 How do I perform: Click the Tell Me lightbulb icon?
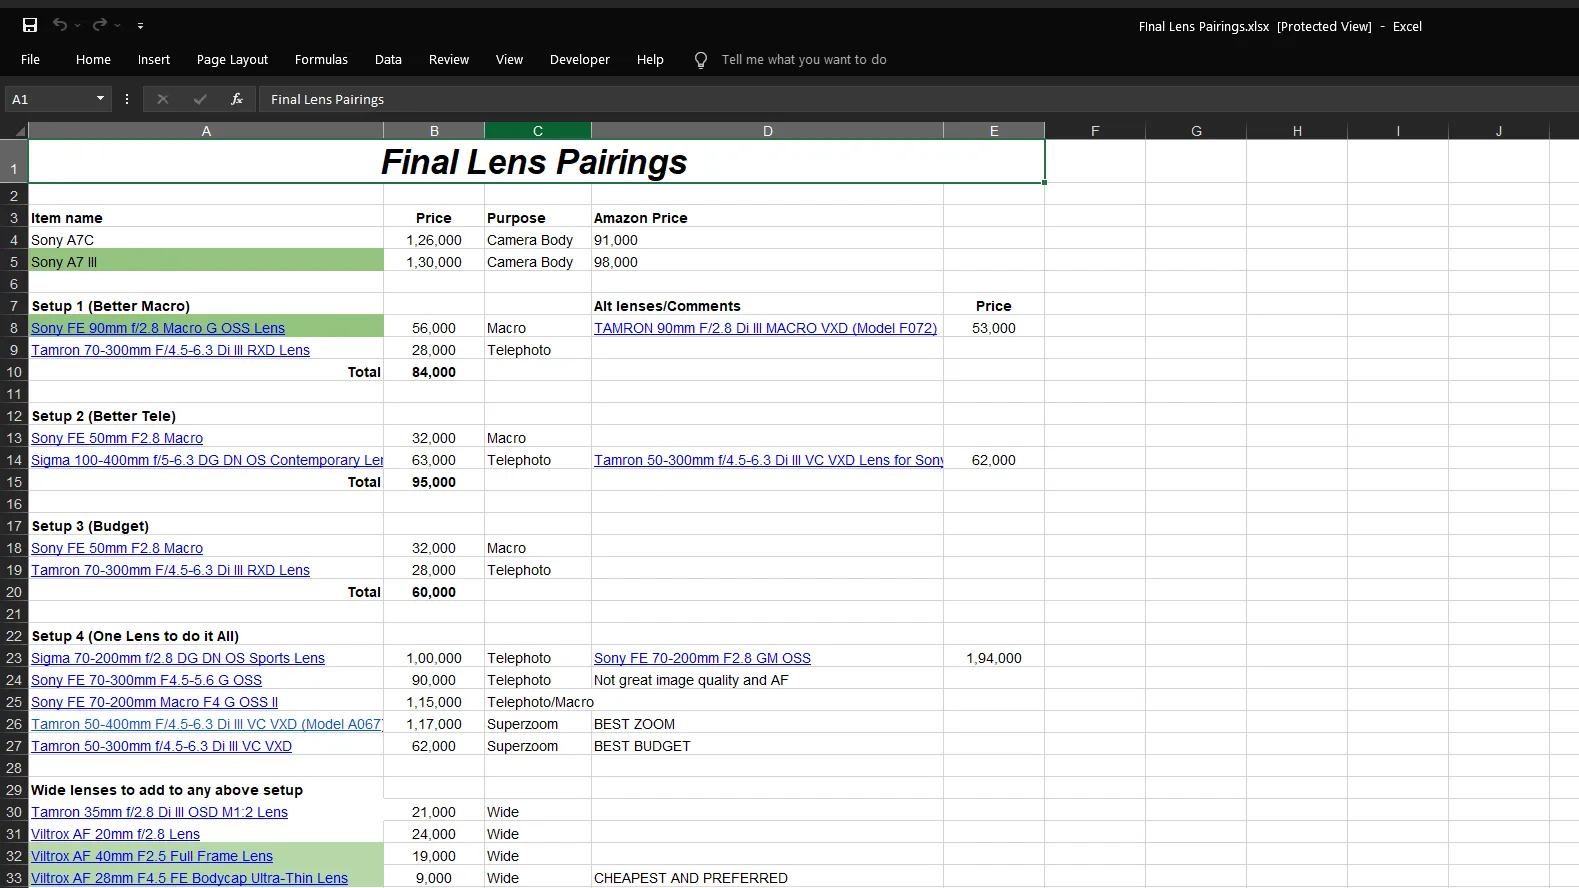tap(701, 60)
